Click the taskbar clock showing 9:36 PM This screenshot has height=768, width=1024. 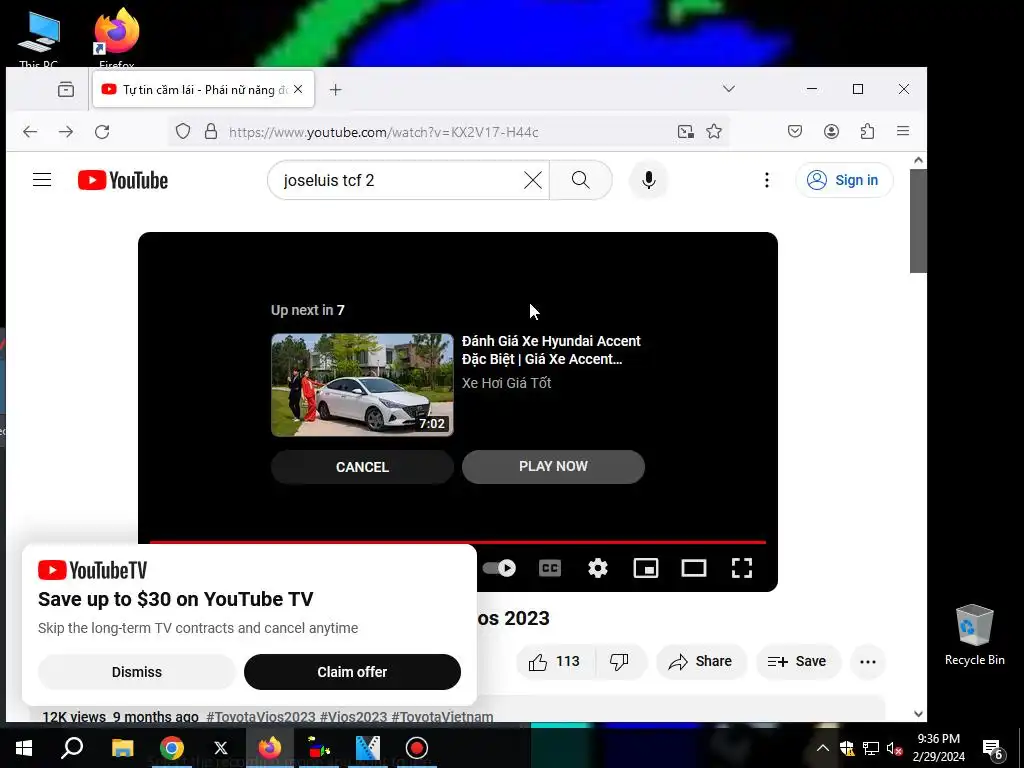point(938,748)
